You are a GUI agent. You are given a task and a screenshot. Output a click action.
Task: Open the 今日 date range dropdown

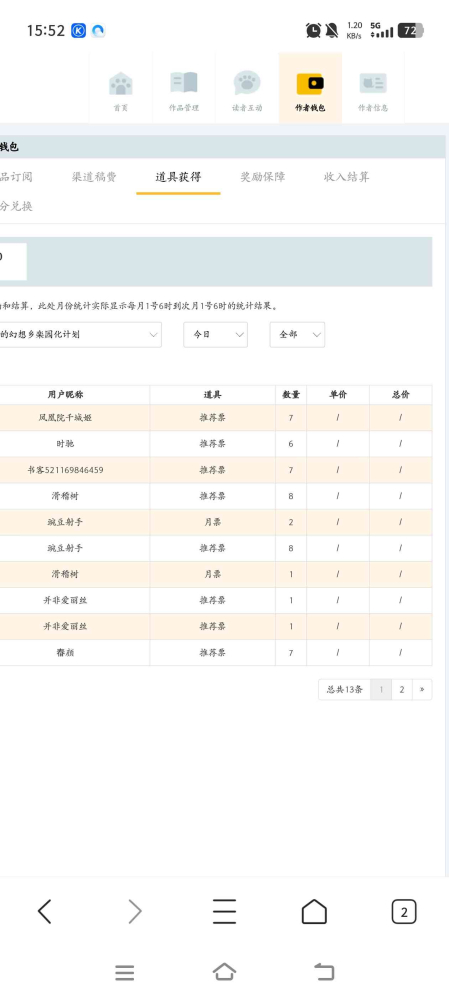[x=215, y=334]
